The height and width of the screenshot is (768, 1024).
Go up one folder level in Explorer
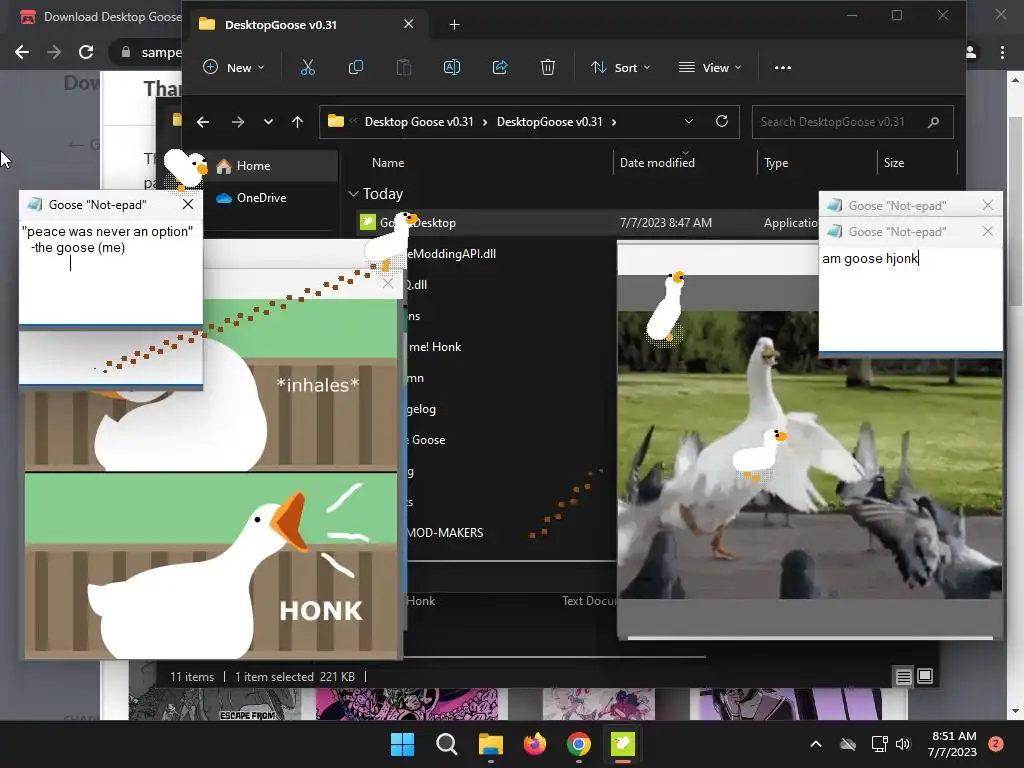(297, 122)
